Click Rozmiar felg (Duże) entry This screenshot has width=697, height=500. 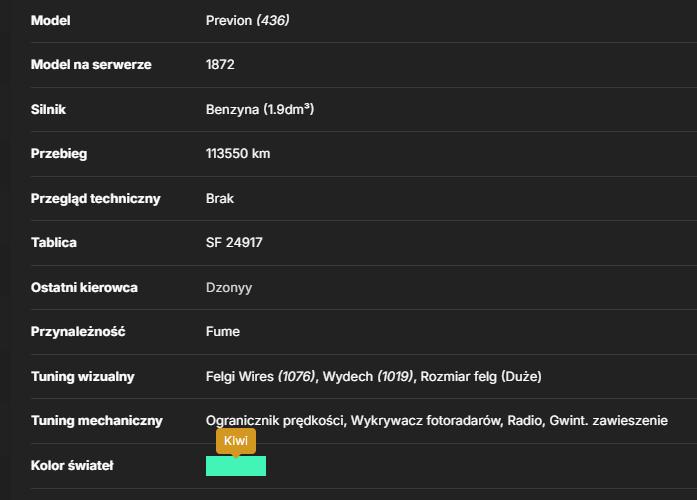(481, 376)
